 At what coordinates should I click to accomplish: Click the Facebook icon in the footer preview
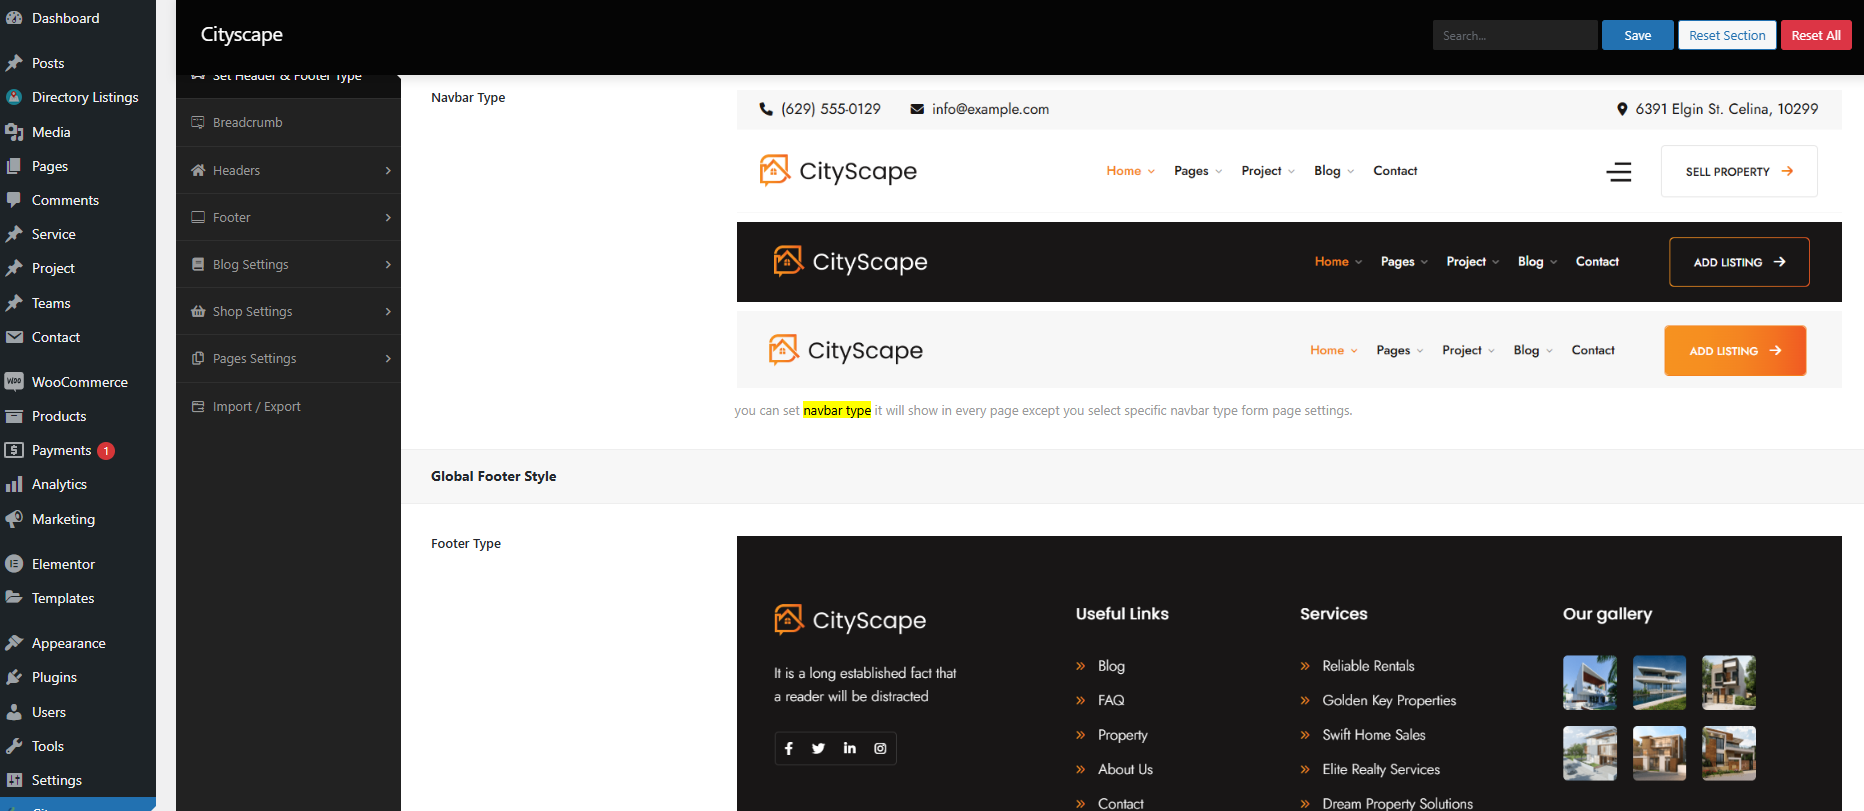click(x=789, y=748)
